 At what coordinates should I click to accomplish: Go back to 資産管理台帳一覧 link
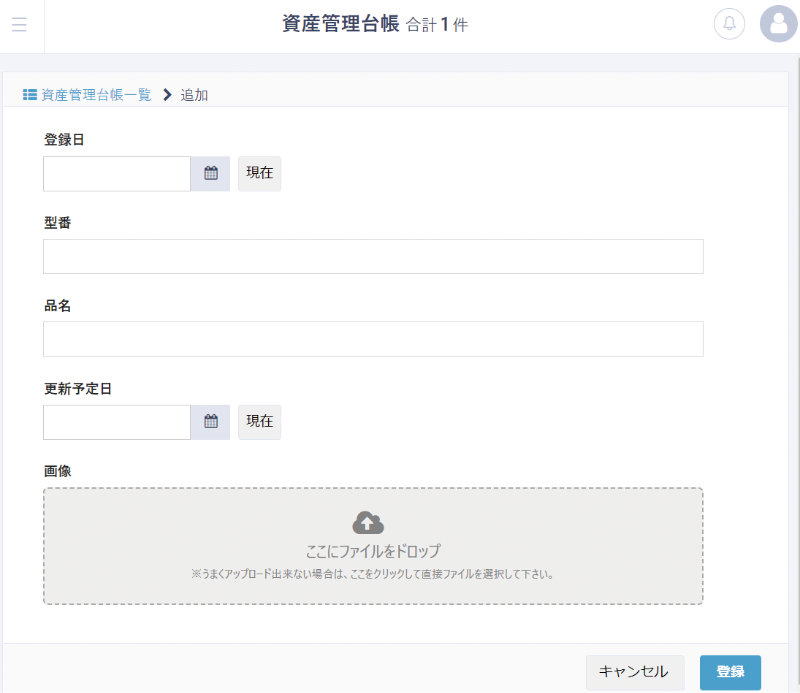click(96, 95)
